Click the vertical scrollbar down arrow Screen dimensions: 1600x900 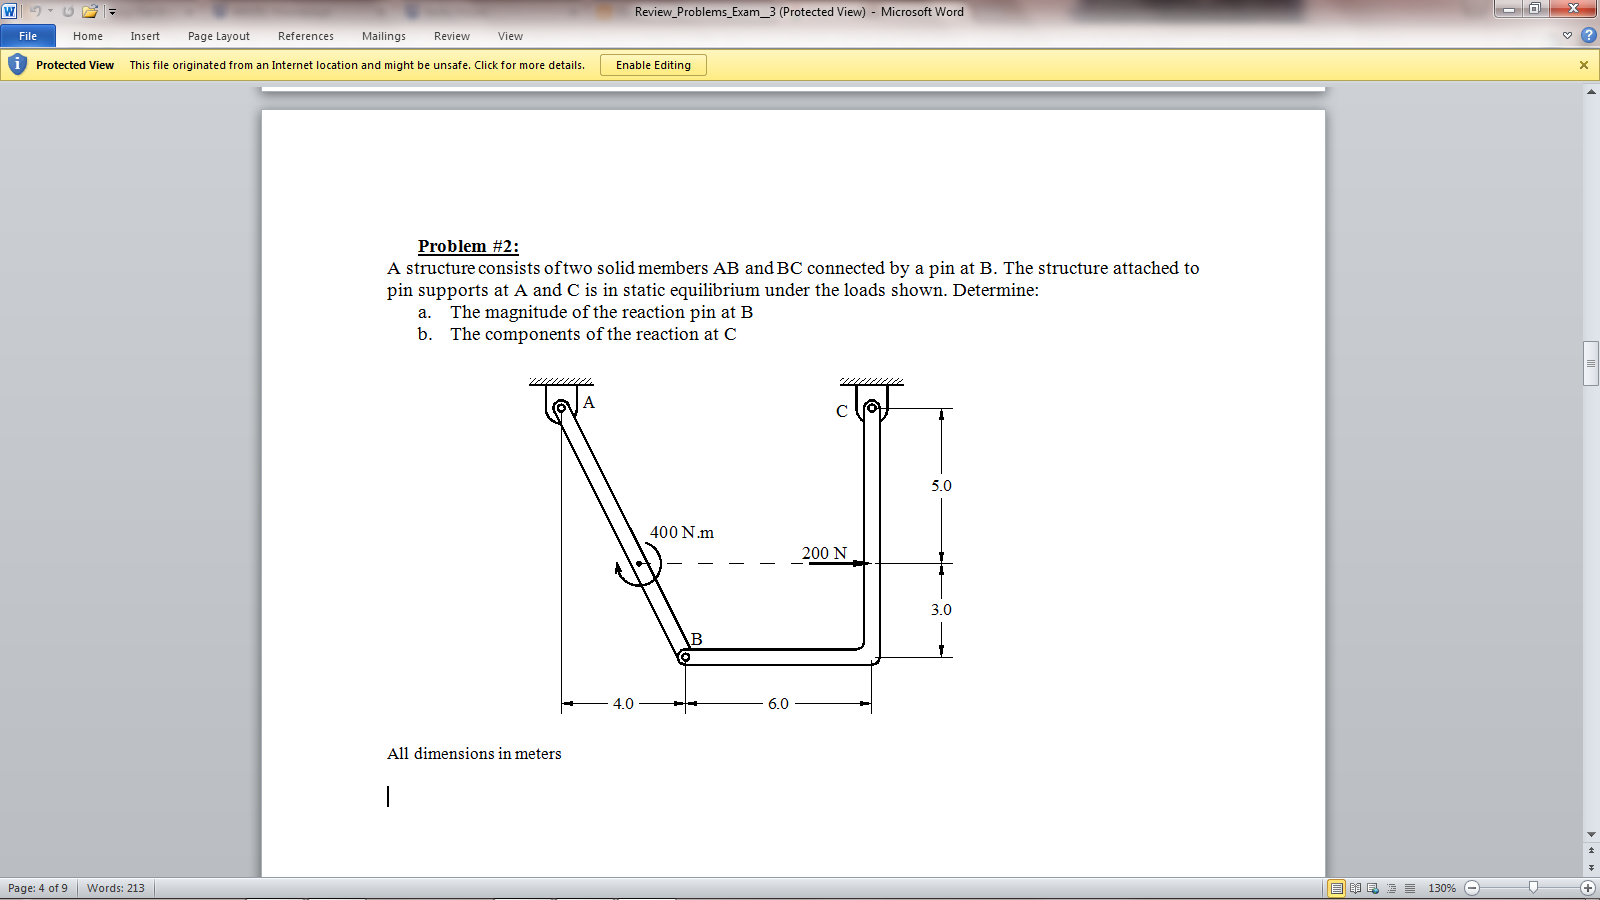click(x=1591, y=835)
